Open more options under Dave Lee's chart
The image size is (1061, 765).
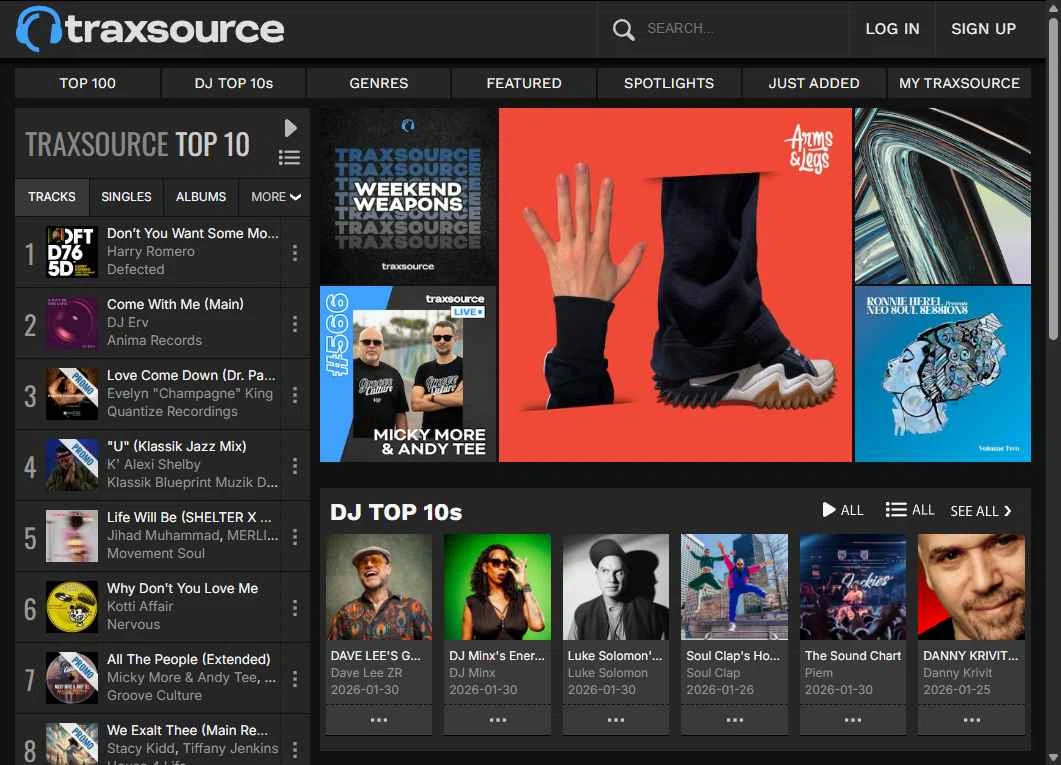tap(379, 720)
